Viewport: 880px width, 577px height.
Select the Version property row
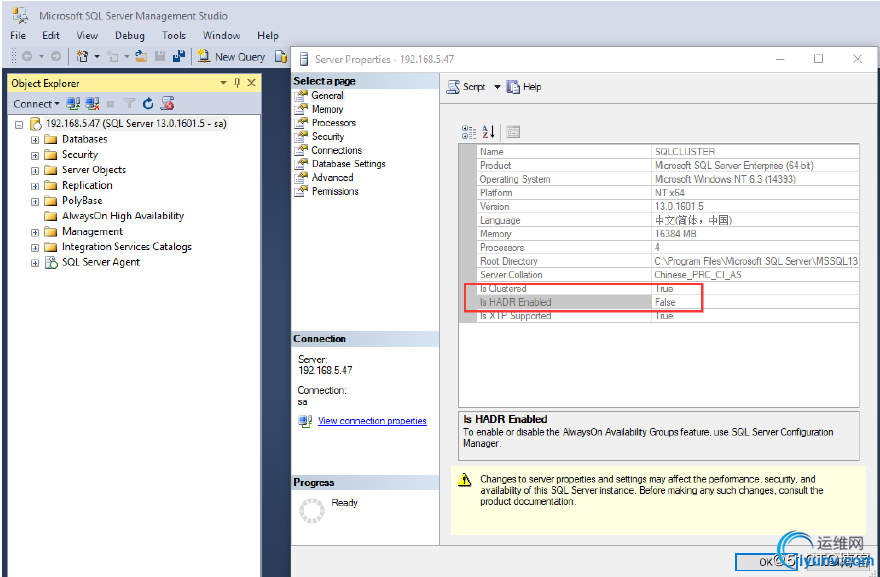click(x=668, y=207)
